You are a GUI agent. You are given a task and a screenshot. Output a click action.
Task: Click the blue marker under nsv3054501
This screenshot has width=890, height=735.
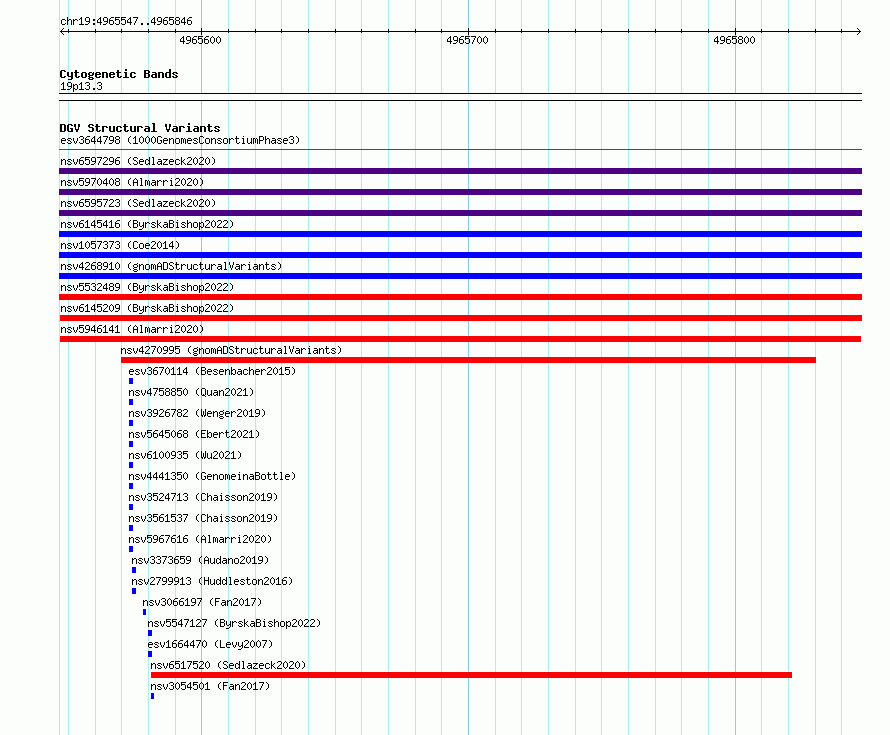[x=152, y=696]
